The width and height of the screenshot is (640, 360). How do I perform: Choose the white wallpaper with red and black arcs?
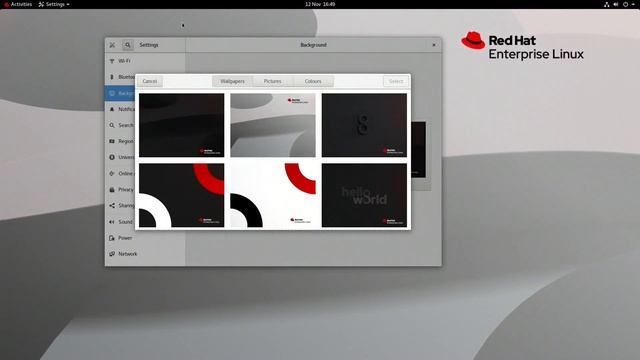coord(273,195)
